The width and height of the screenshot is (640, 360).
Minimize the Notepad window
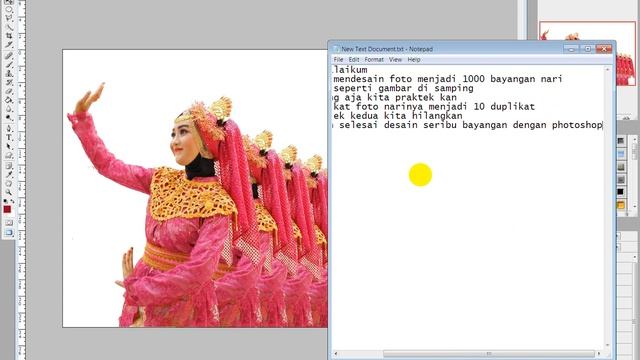[x=571, y=49]
